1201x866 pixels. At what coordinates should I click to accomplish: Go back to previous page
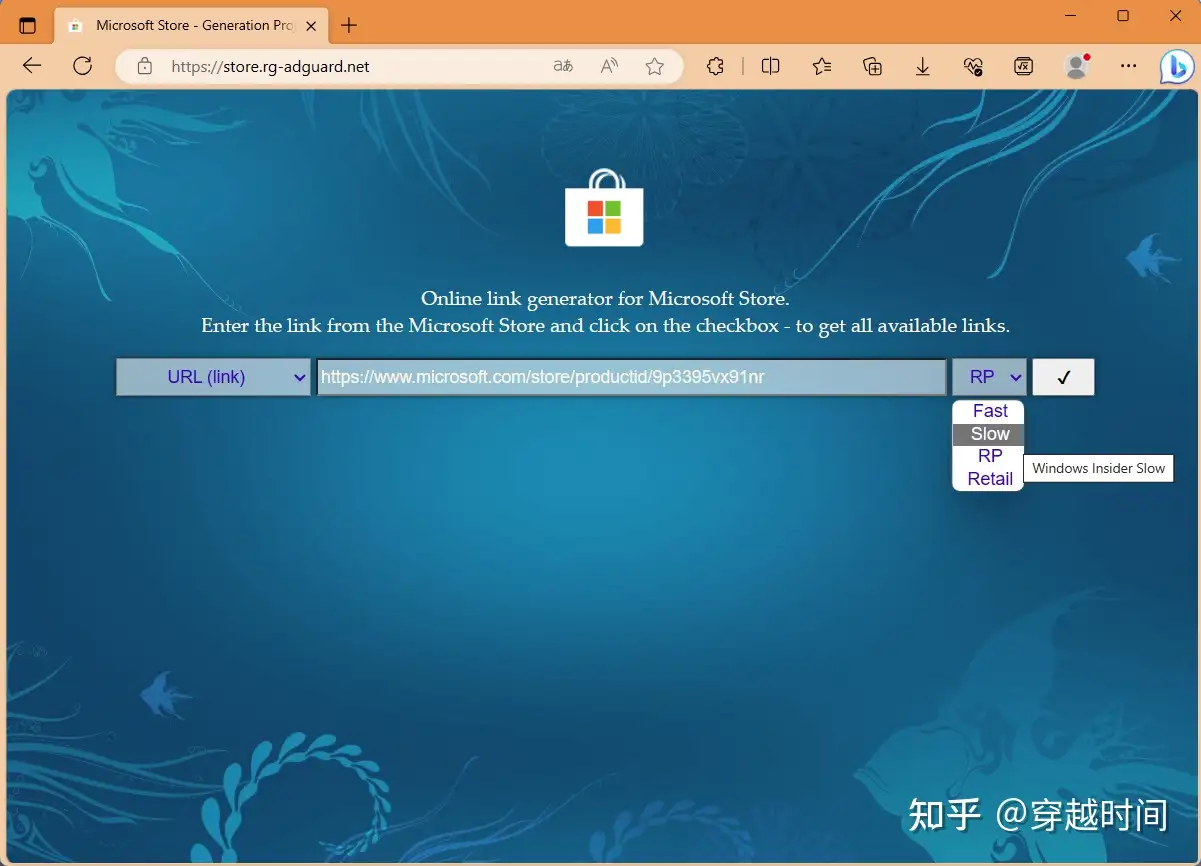32,66
